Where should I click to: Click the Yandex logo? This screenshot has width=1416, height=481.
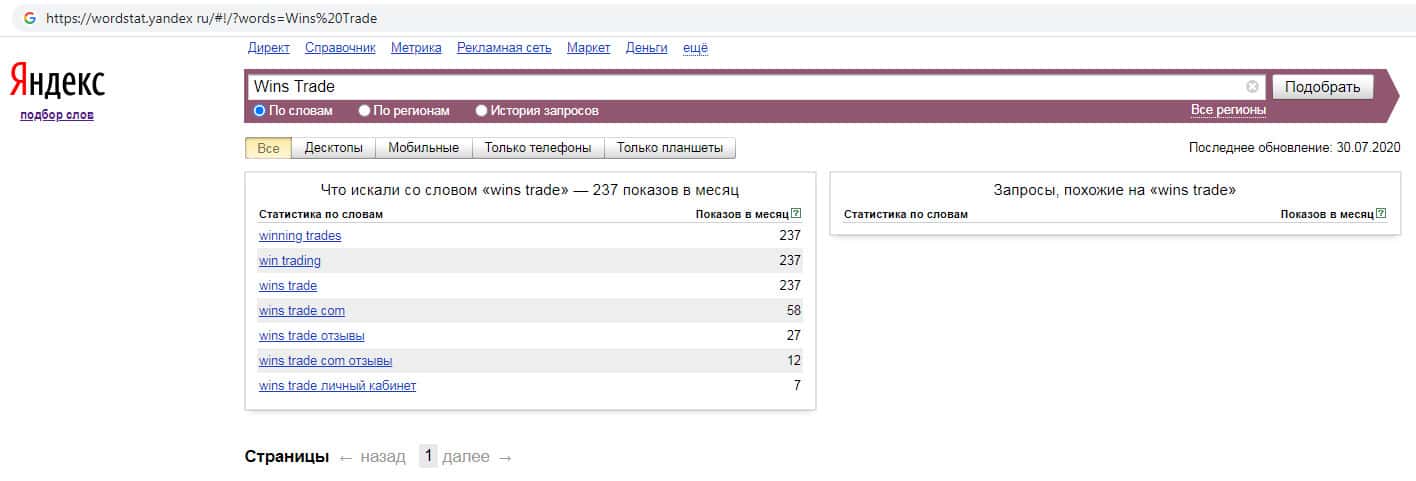pos(57,82)
